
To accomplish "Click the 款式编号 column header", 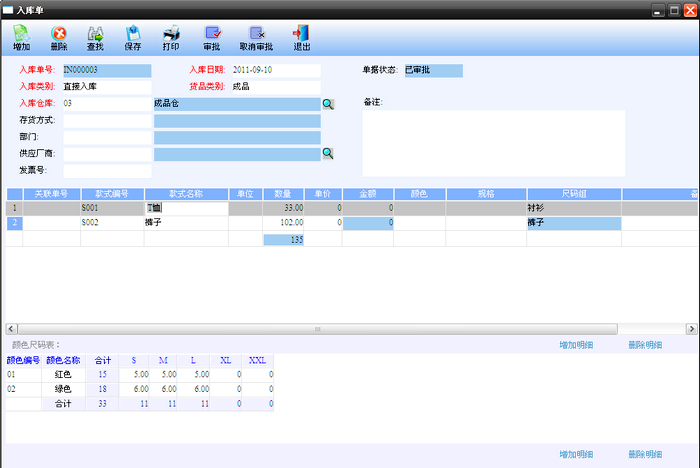I will 112,194.
